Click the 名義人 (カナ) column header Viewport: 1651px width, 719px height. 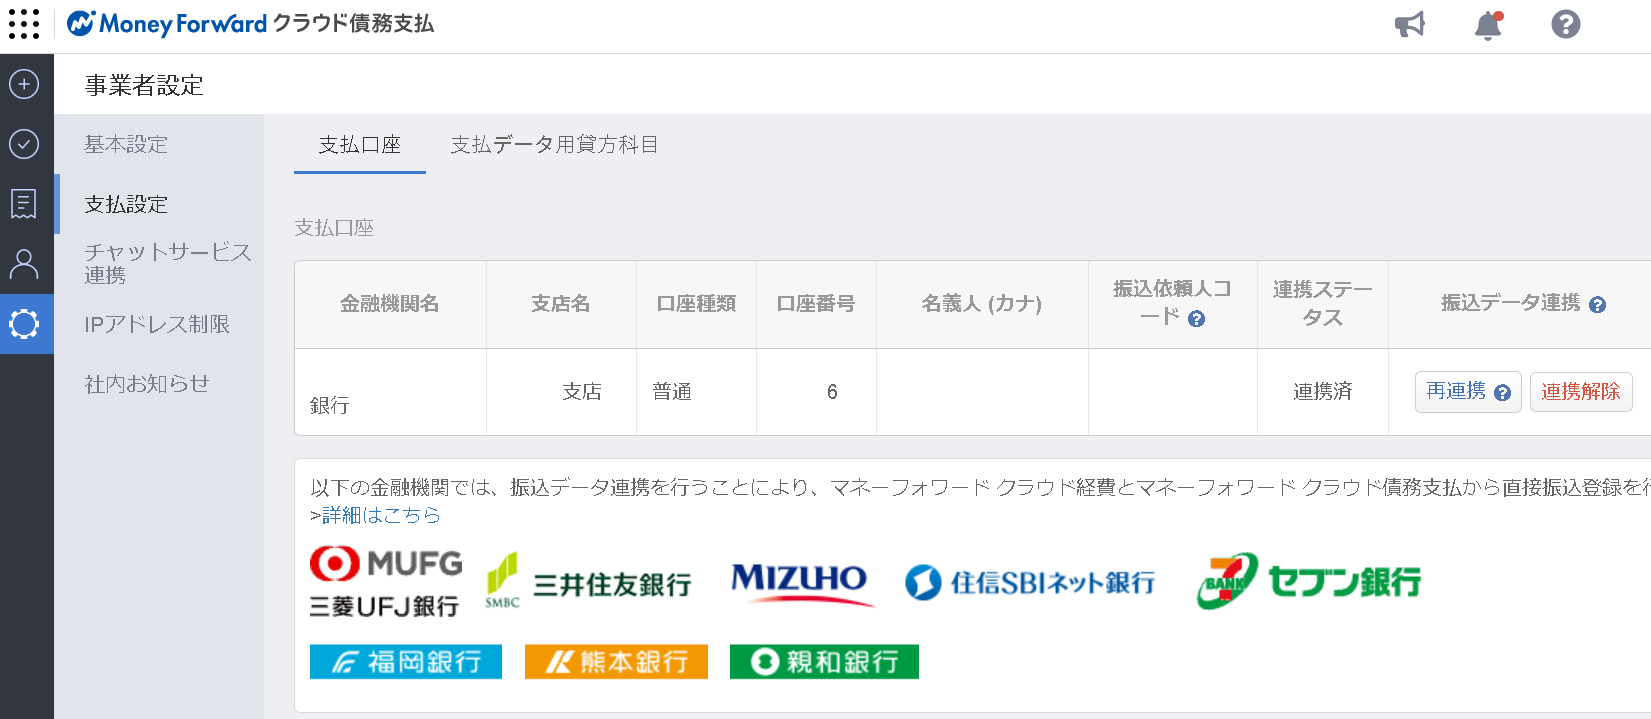(x=982, y=304)
